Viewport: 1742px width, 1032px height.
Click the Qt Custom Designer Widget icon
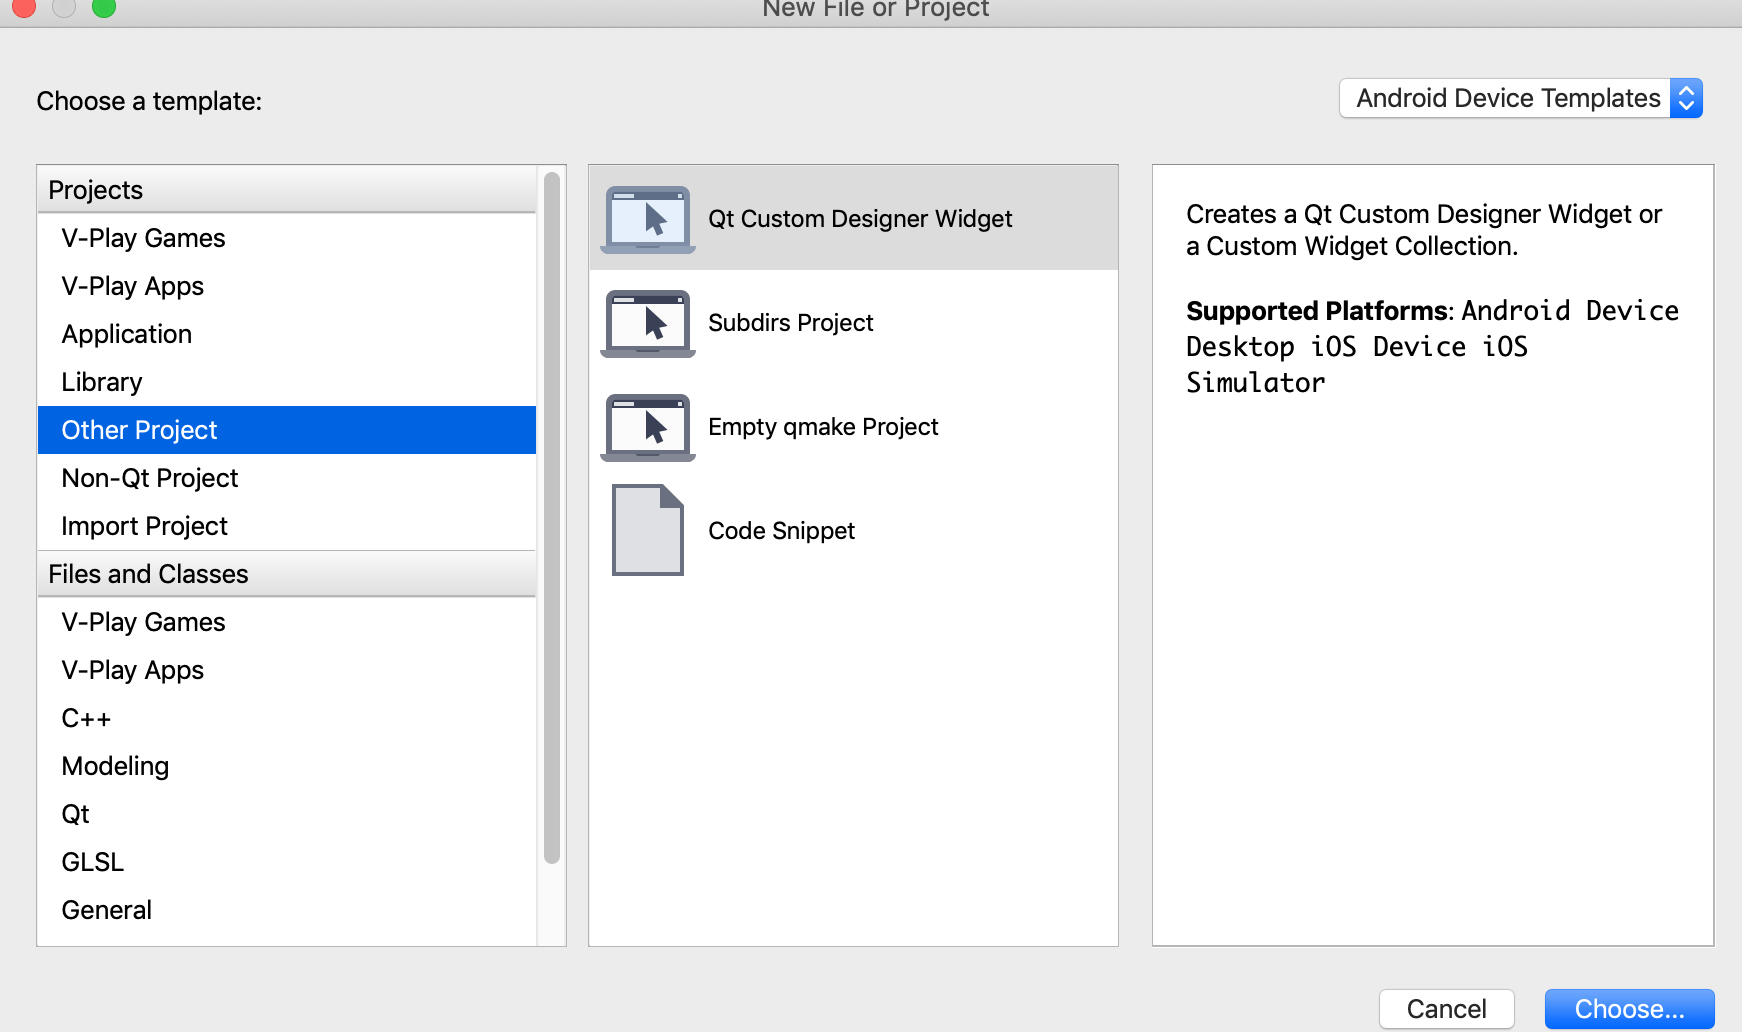[x=648, y=219]
